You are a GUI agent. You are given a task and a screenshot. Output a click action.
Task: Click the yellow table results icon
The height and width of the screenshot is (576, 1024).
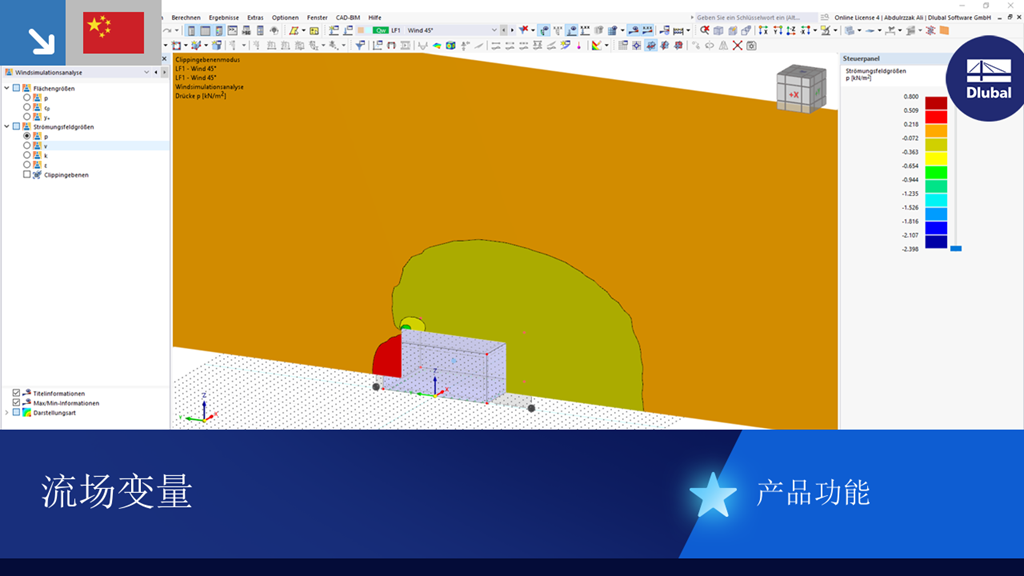314,30
